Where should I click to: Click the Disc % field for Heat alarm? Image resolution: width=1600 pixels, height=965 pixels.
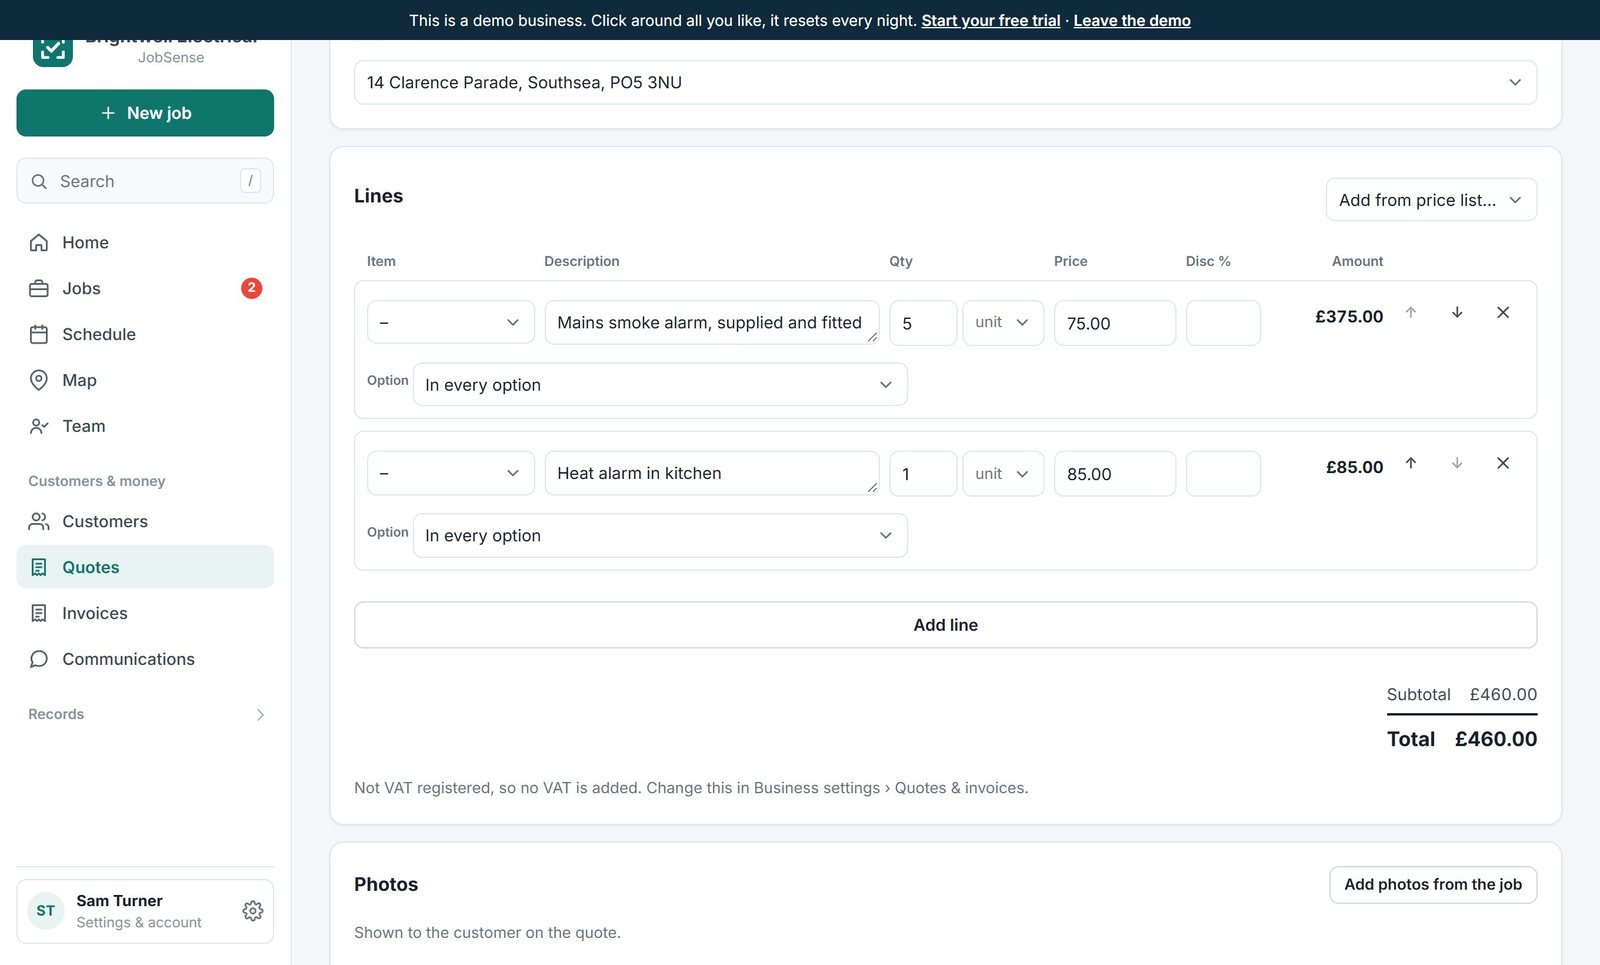tap(1223, 473)
